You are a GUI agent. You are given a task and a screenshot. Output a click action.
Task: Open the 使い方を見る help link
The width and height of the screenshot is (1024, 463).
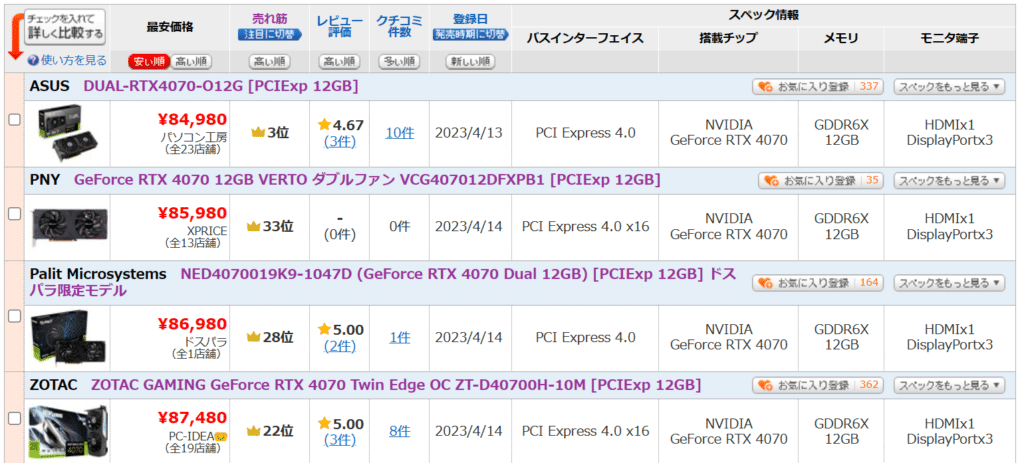[x=74, y=61]
